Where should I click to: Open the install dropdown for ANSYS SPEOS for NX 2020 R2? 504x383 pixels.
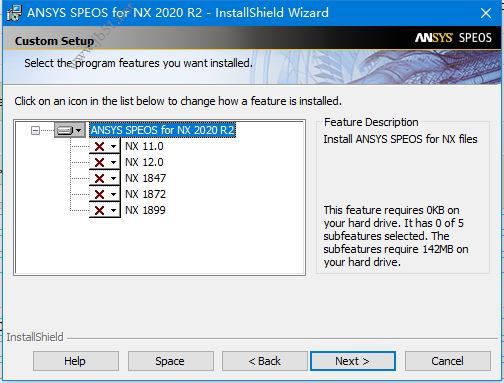tap(70, 130)
